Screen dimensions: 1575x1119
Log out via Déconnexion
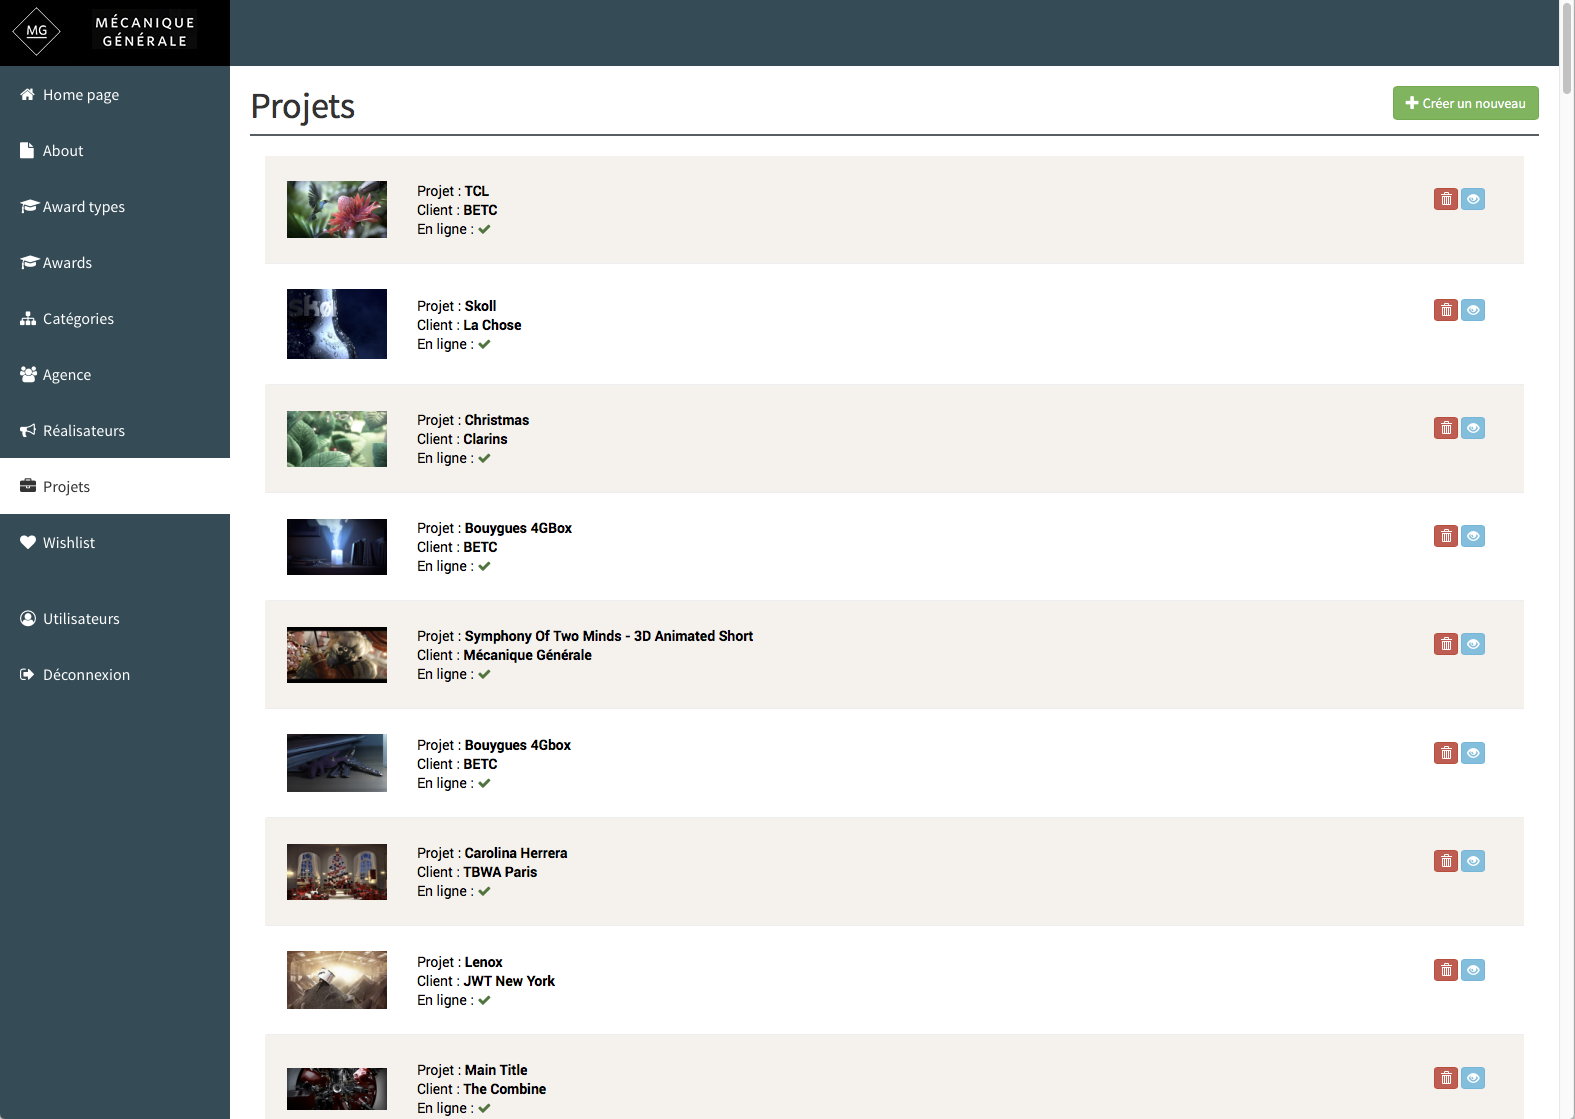[x=115, y=675]
